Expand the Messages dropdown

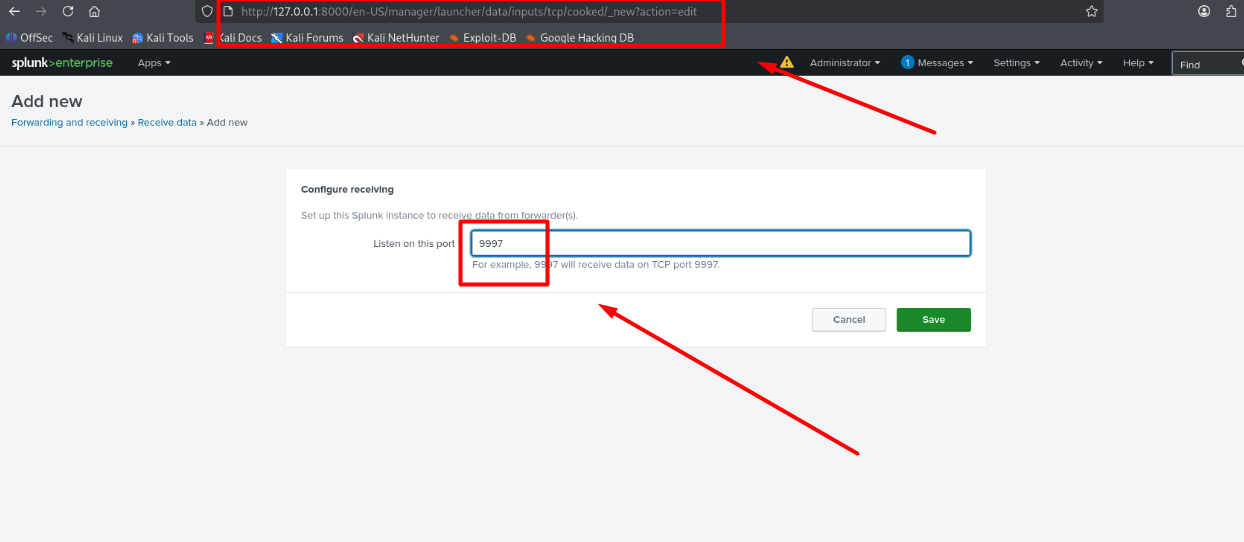point(945,62)
